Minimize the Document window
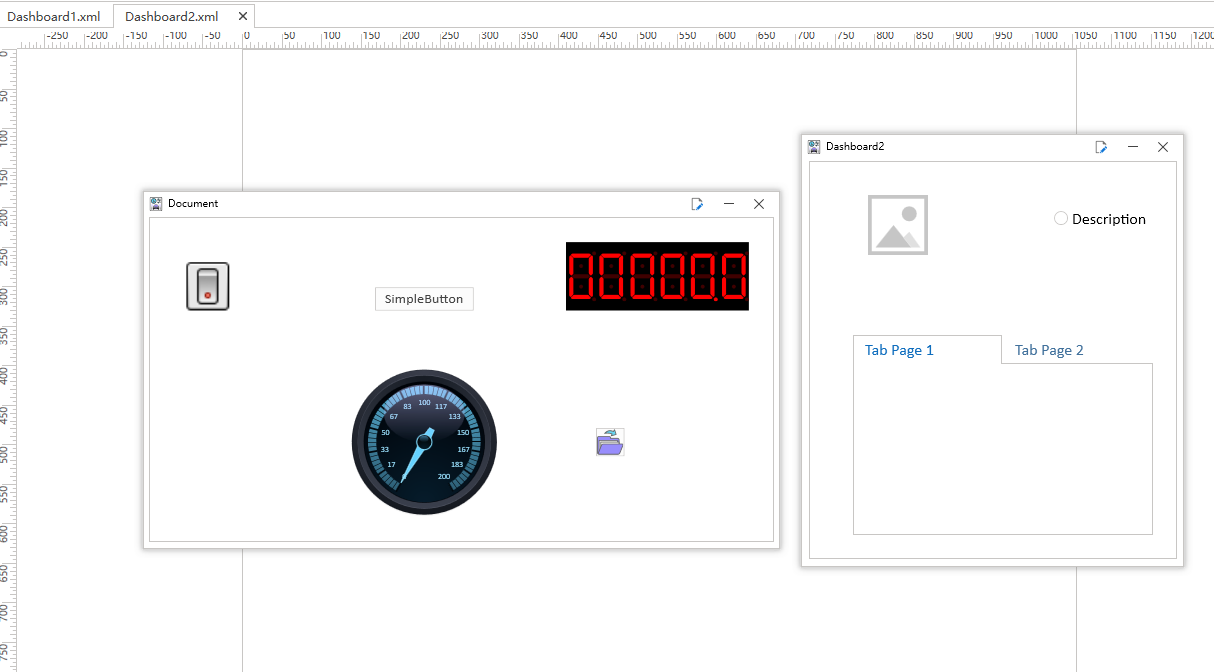 coord(729,204)
